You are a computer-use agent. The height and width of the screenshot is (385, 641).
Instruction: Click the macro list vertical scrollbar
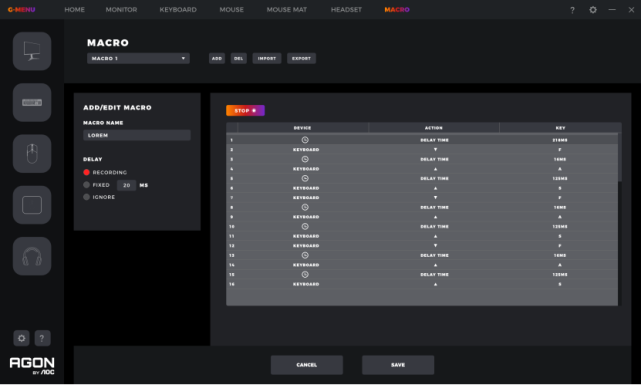point(620,157)
